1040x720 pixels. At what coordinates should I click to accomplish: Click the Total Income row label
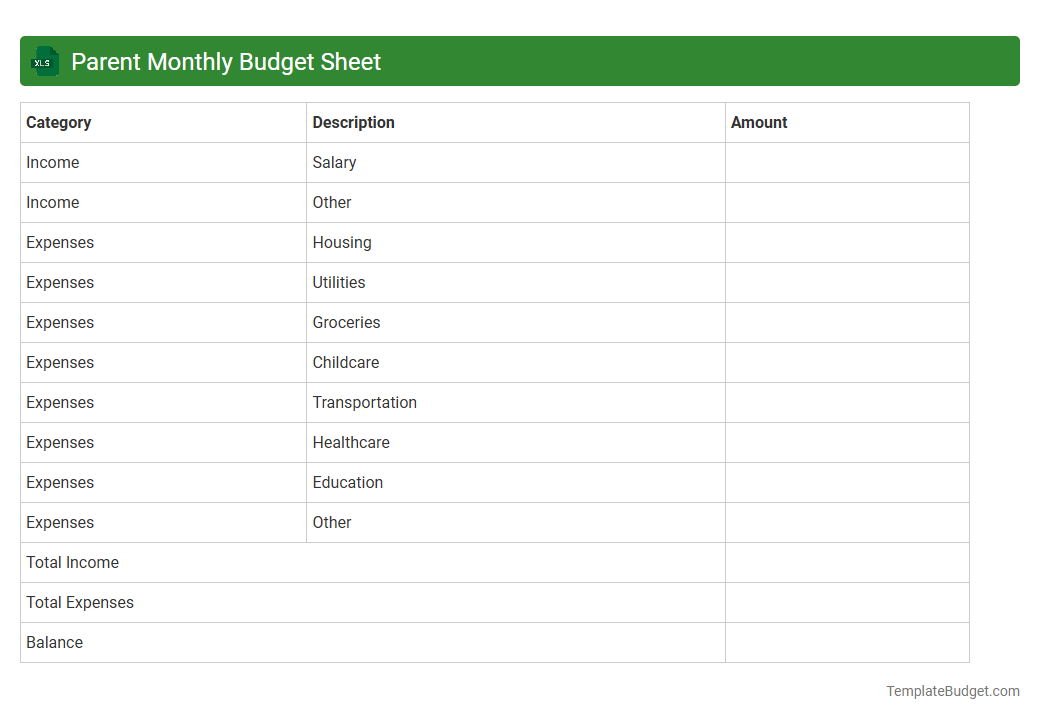point(72,562)
